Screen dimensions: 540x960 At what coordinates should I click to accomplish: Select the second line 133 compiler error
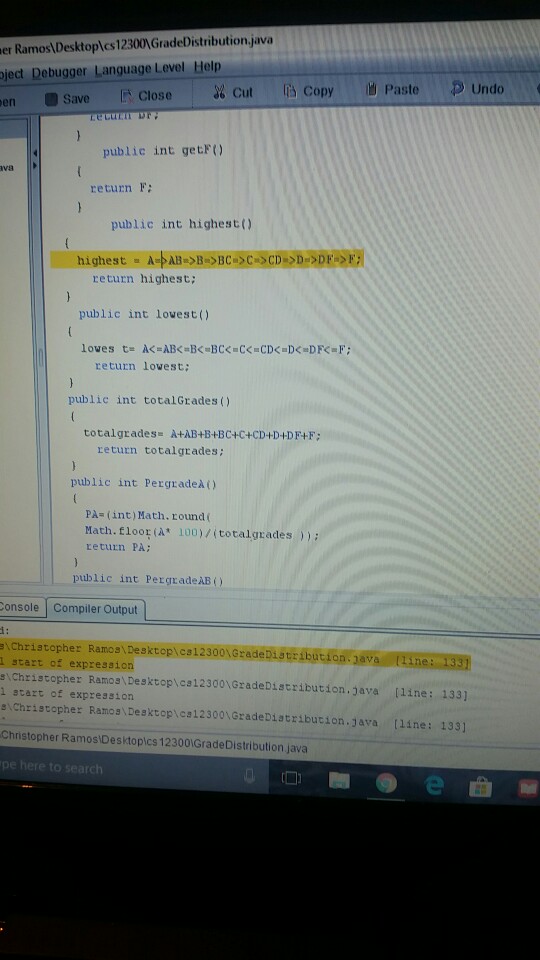[236, 688]
